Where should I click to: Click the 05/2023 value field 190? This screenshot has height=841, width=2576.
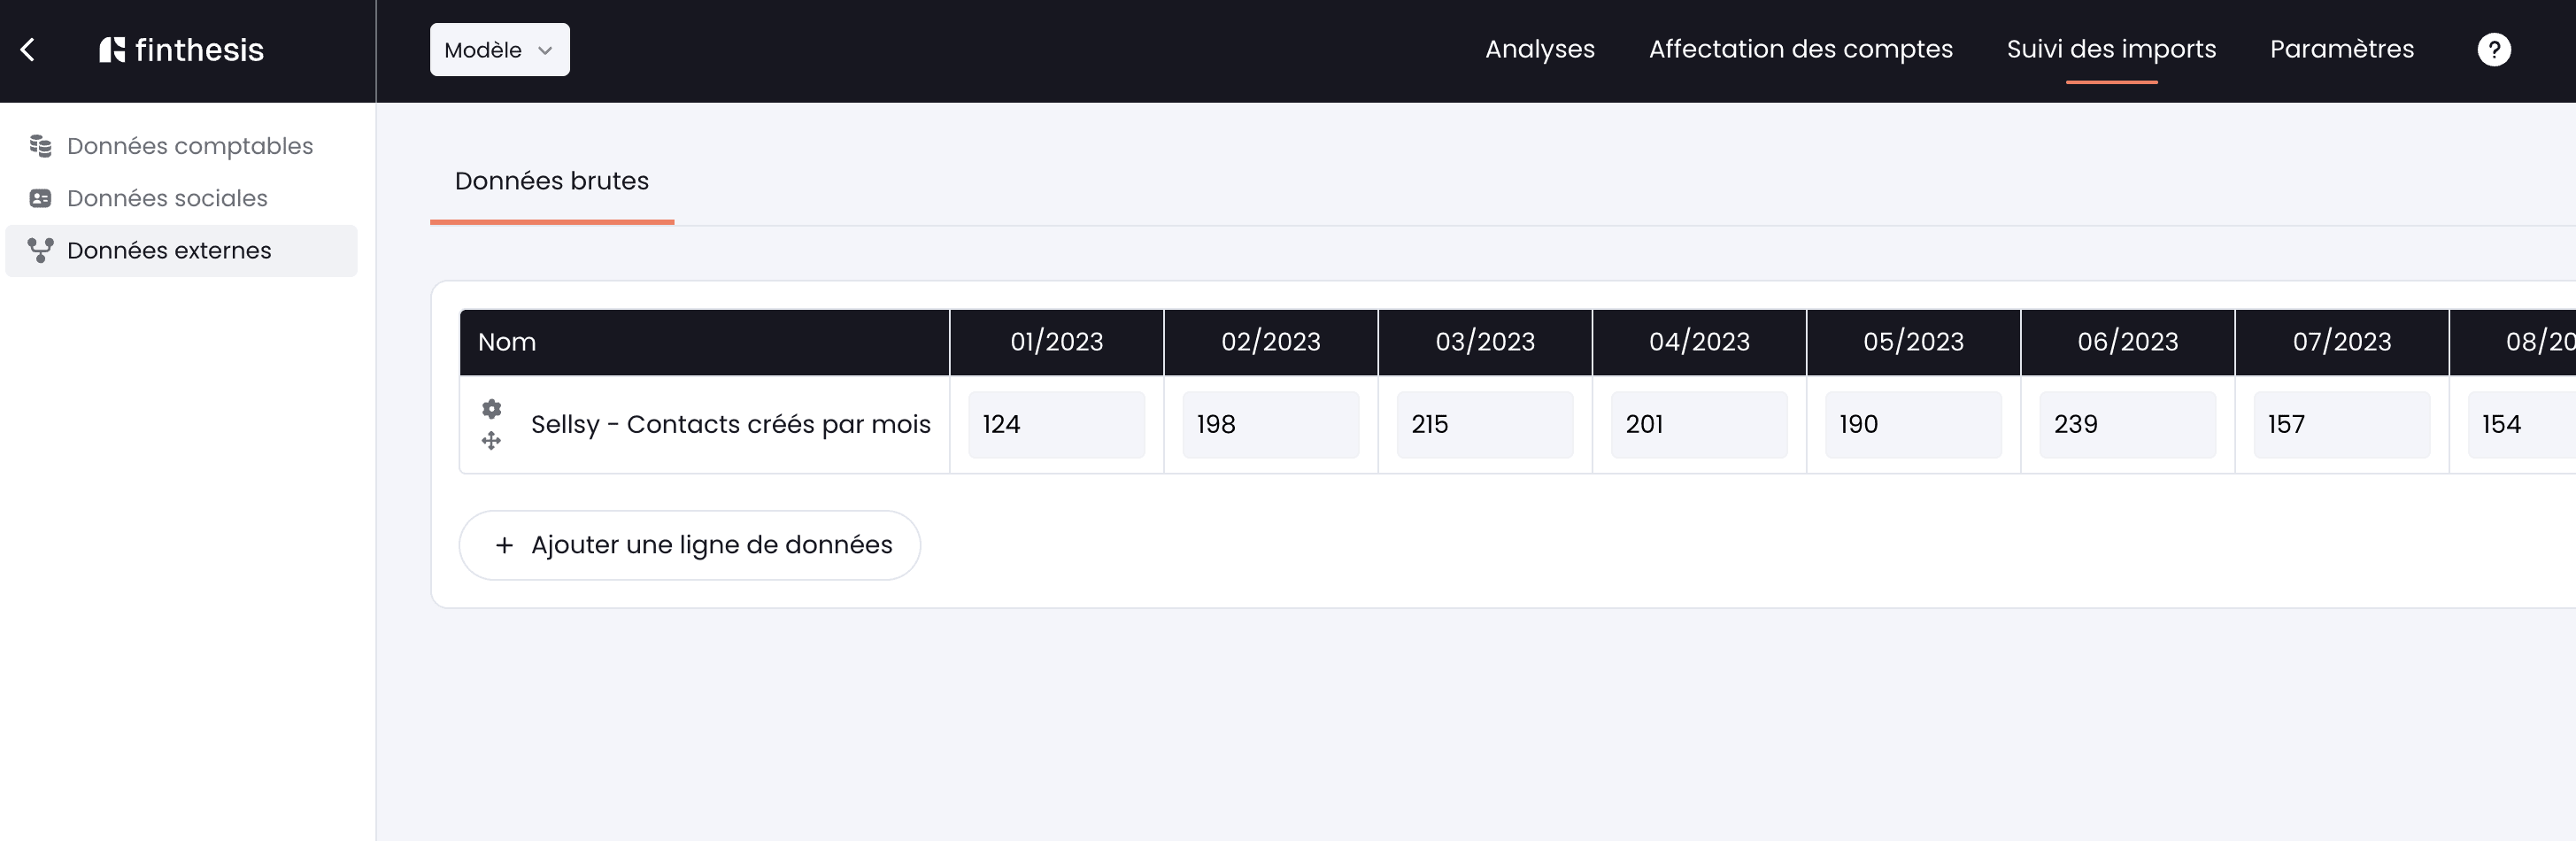(x=1913, y=424)
